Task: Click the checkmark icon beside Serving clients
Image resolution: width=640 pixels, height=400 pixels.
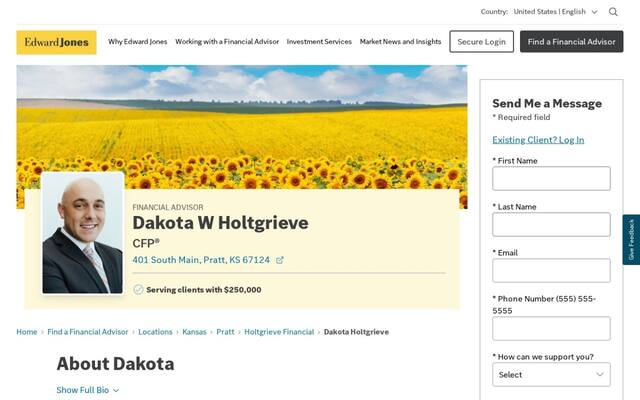Action: click(x=138, y=289)
